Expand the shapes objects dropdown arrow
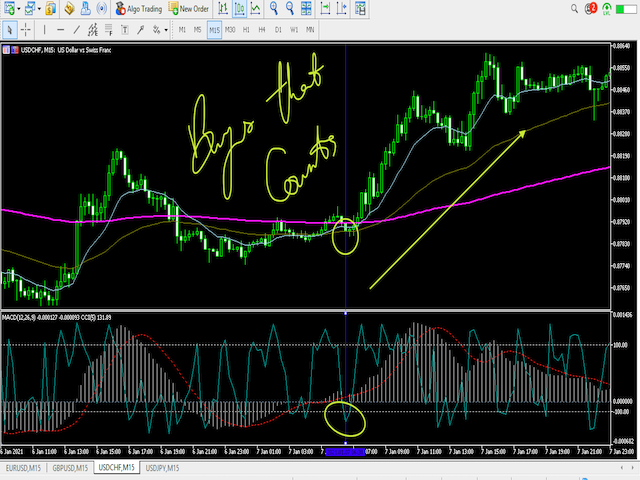 click(x=166, y=30)
